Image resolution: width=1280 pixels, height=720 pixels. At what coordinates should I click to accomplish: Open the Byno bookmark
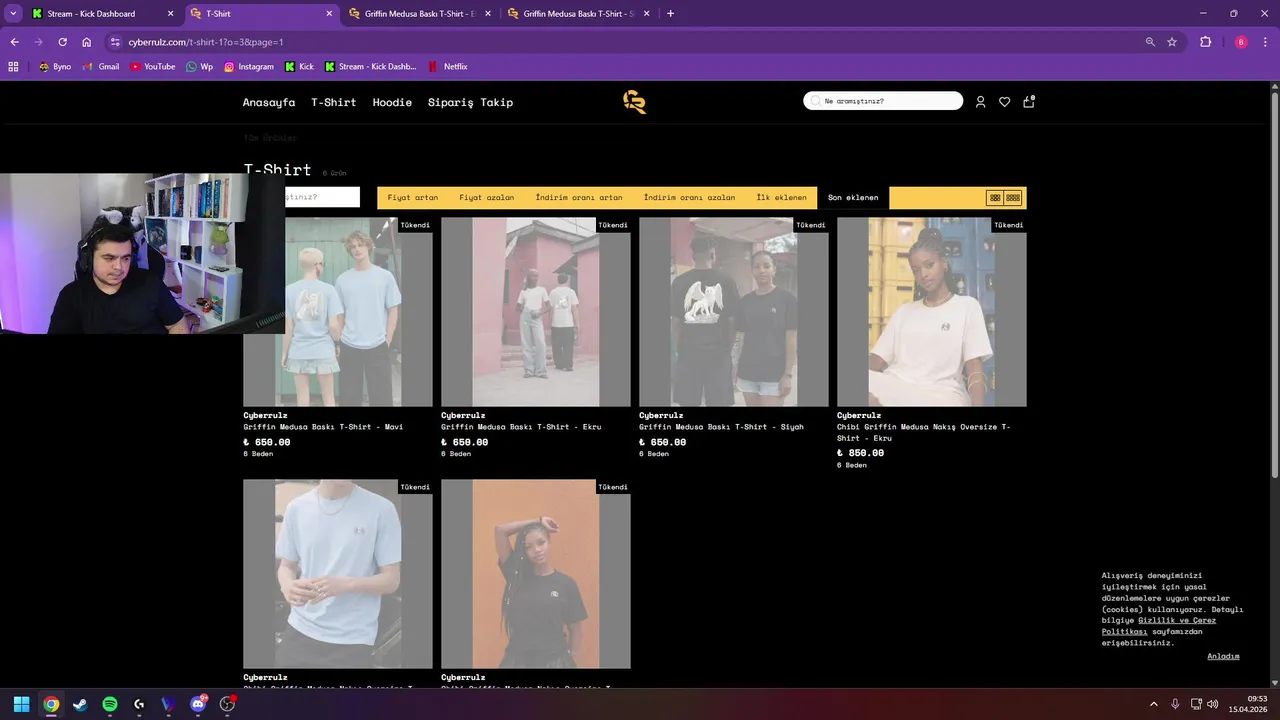click(x=54, y=67)
